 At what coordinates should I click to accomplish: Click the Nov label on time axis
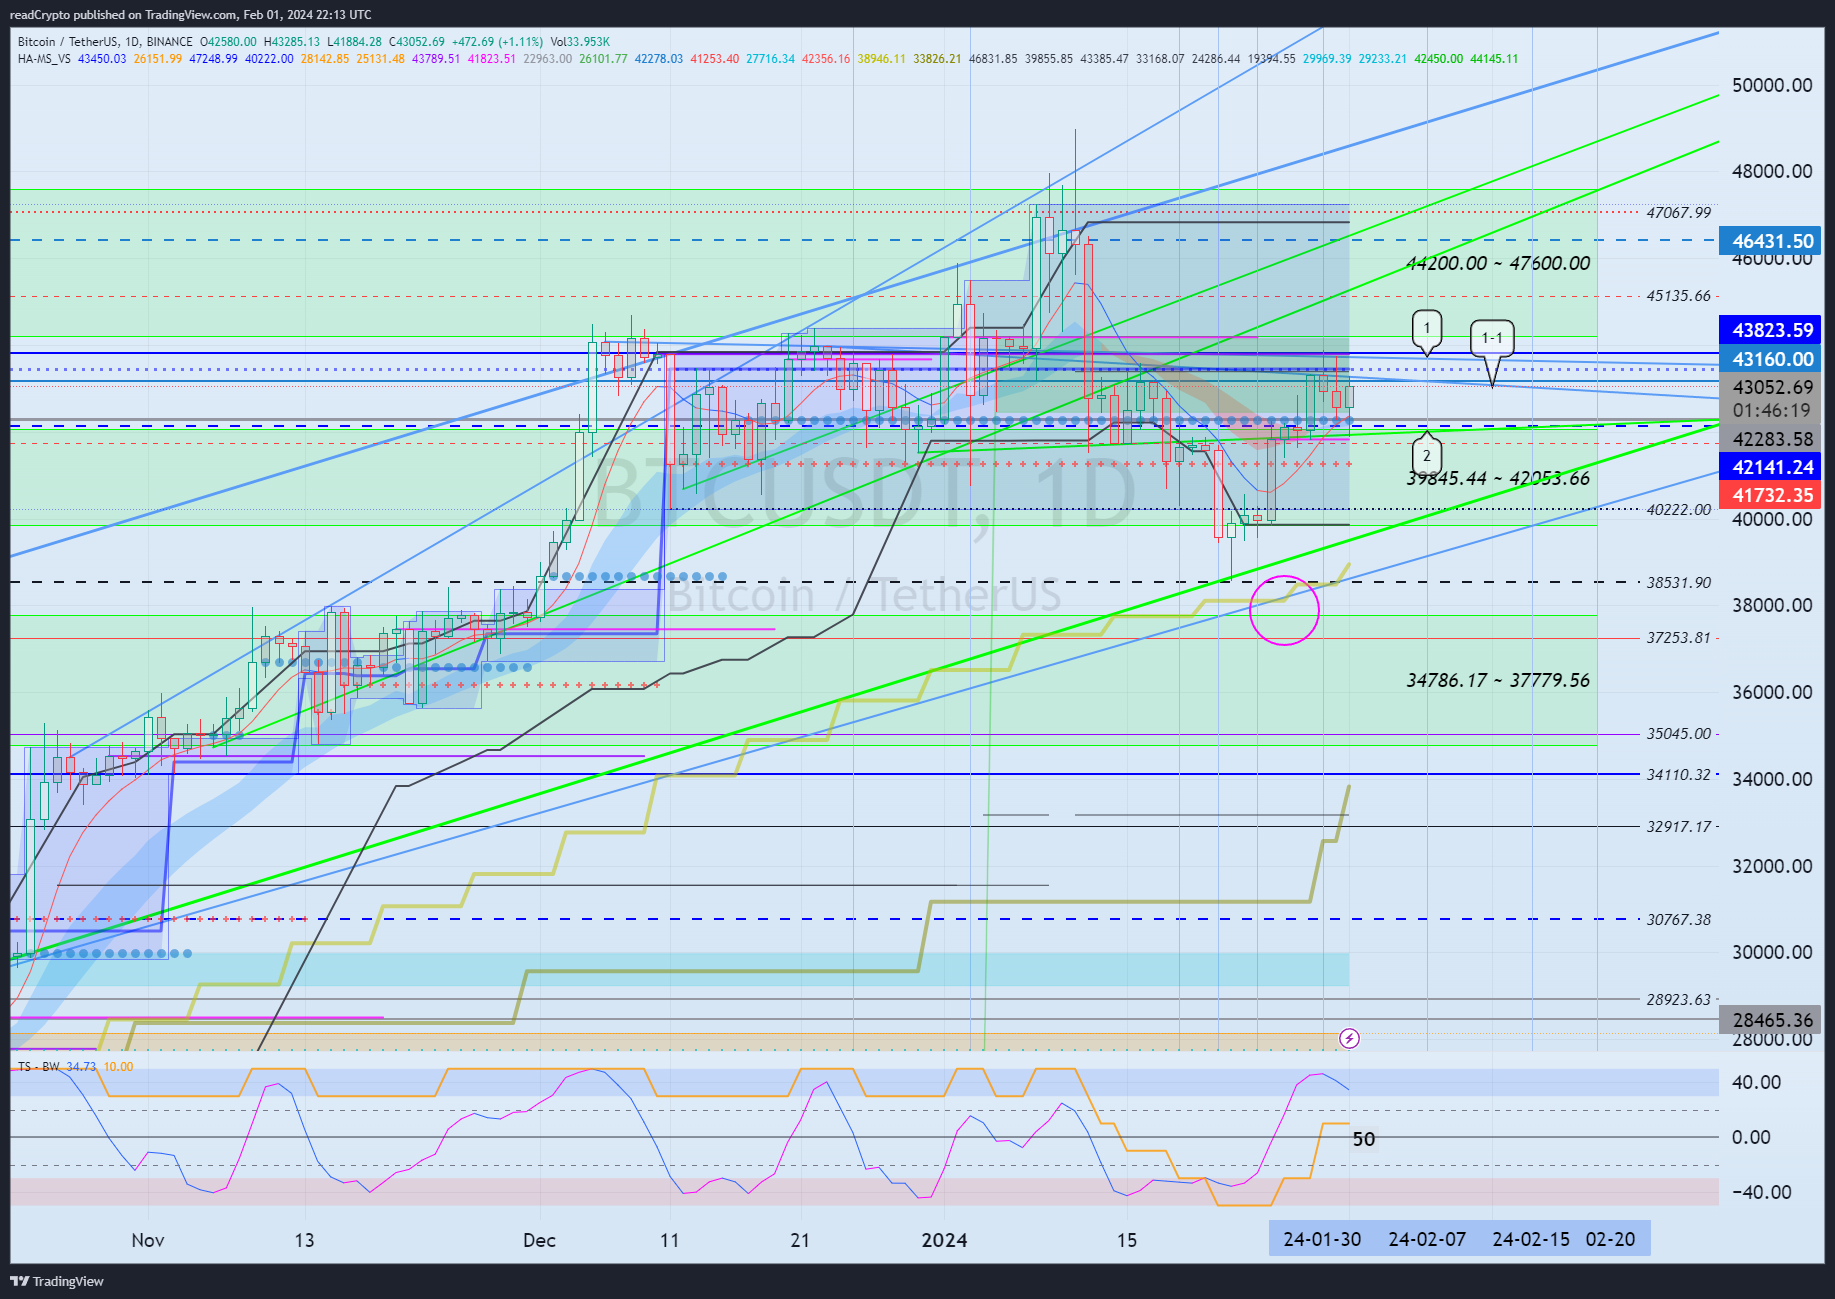[x=148, y=1240]
